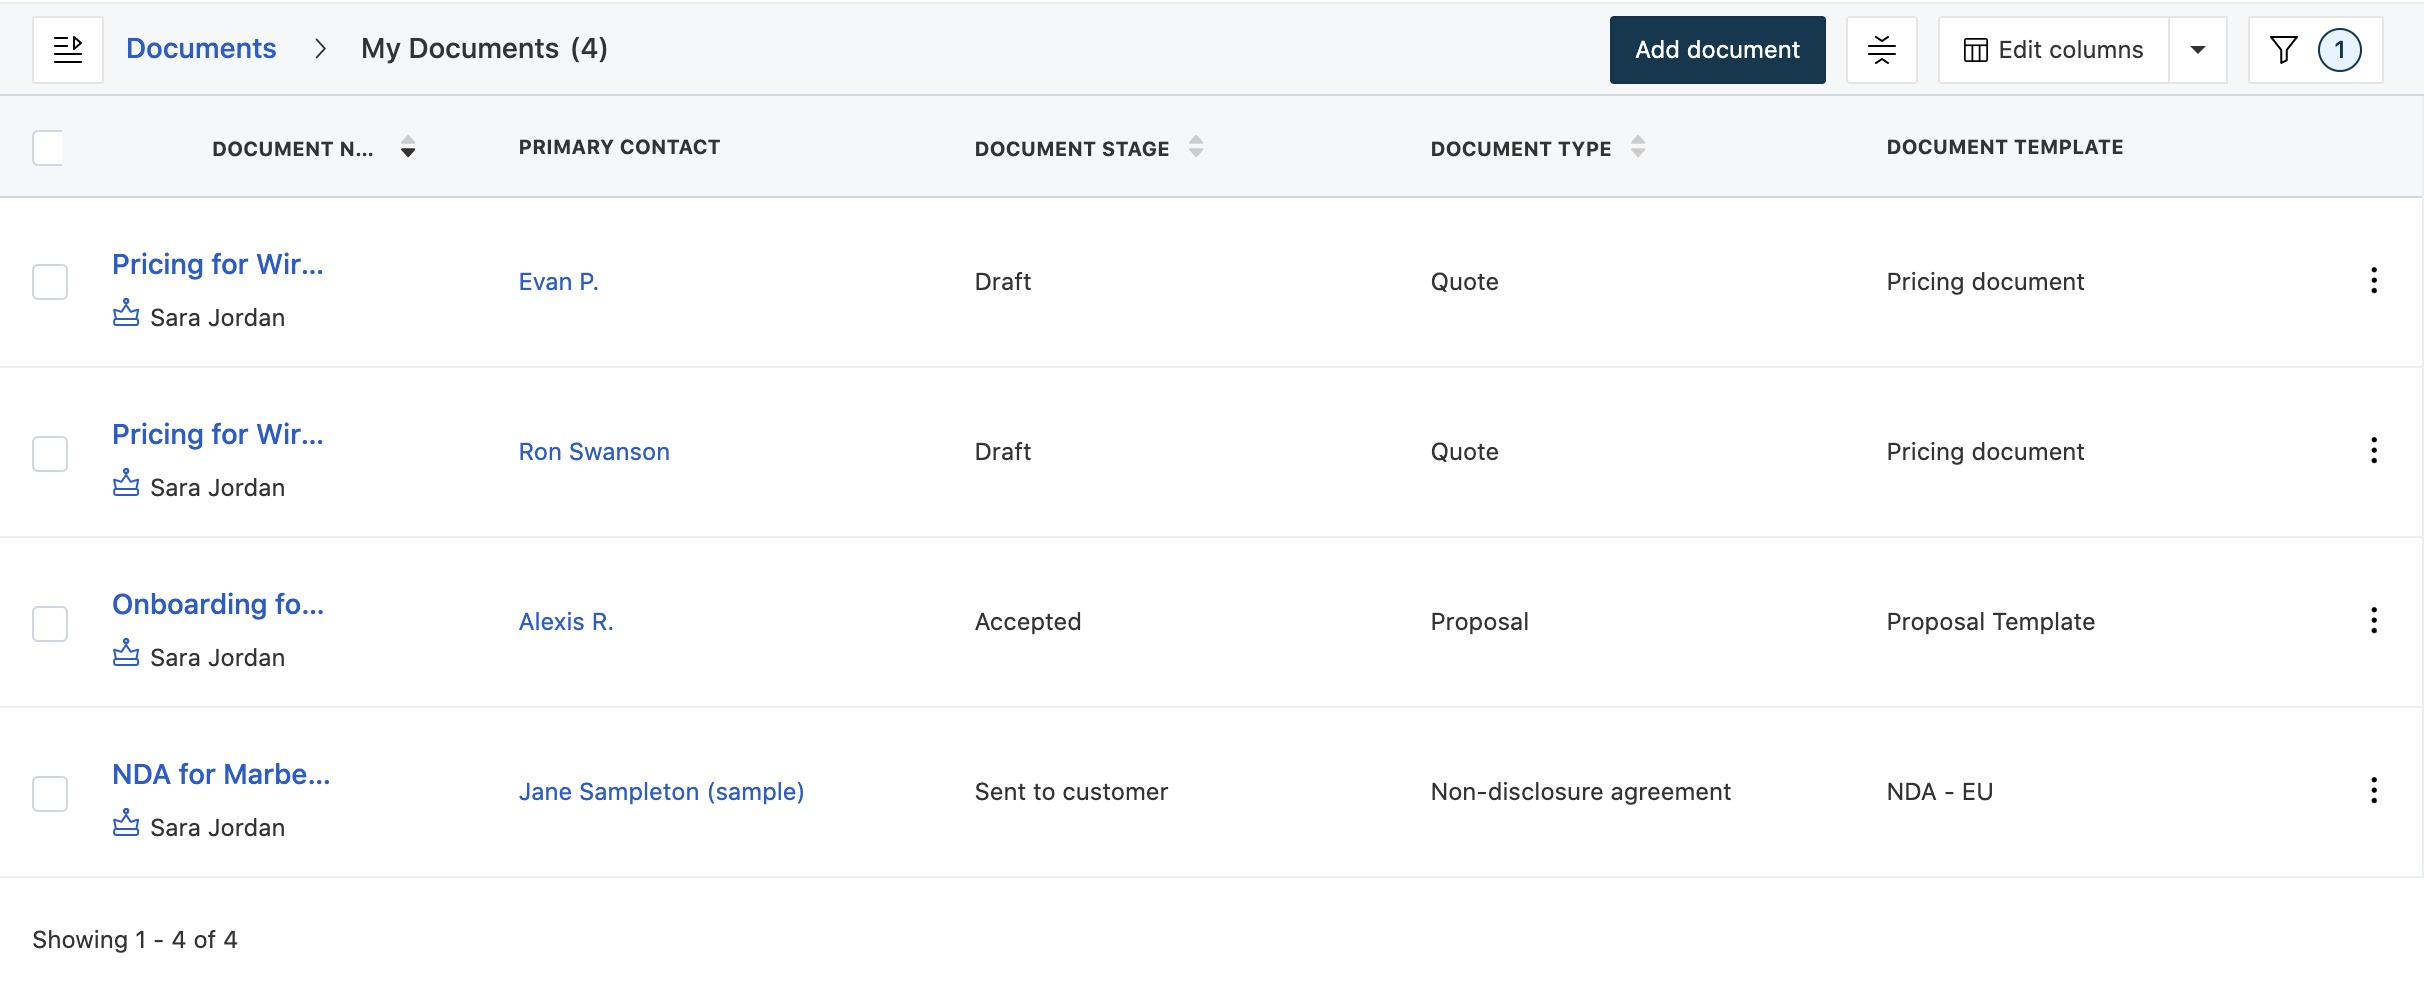Open contact Evan P.
The image size is (2424, 998).
pyautogui.click(x=558, y=282)
